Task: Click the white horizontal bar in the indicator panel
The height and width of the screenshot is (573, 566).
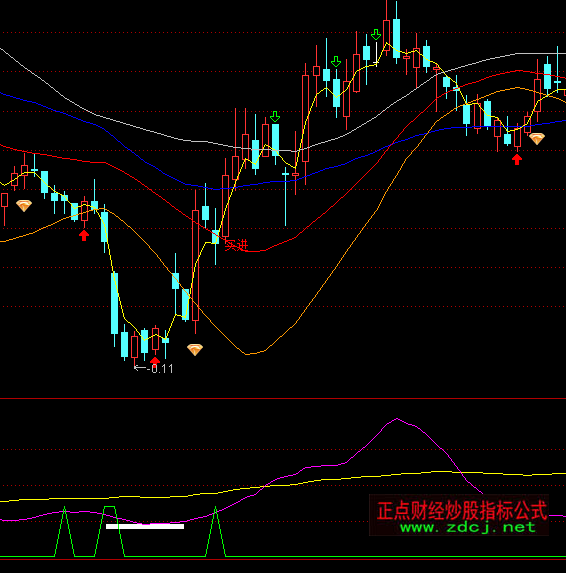Action: tap(145, 526)
